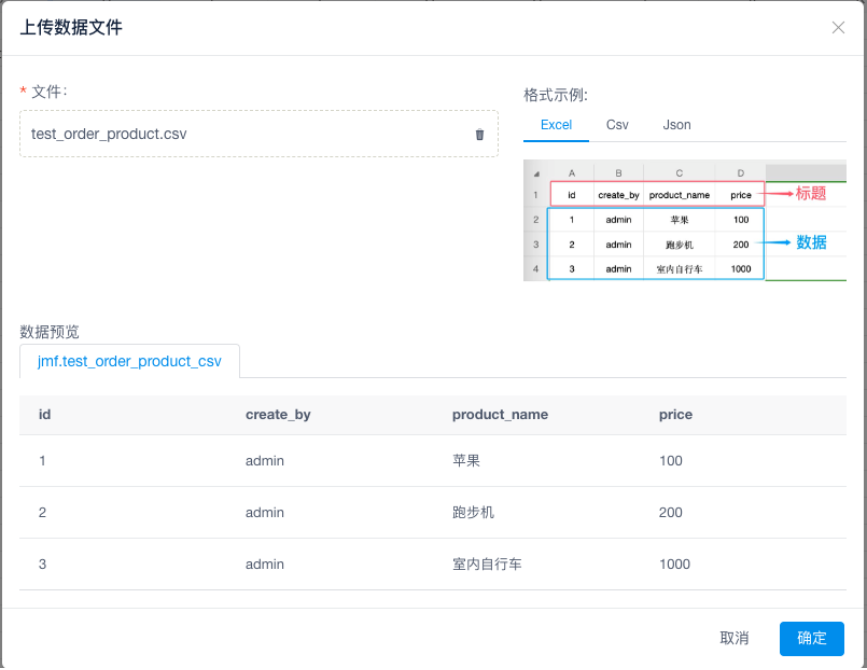Click the 文件 field label
Image resolution: width=867 pixels, height=670 pixels.
click(x=48, y=92)
